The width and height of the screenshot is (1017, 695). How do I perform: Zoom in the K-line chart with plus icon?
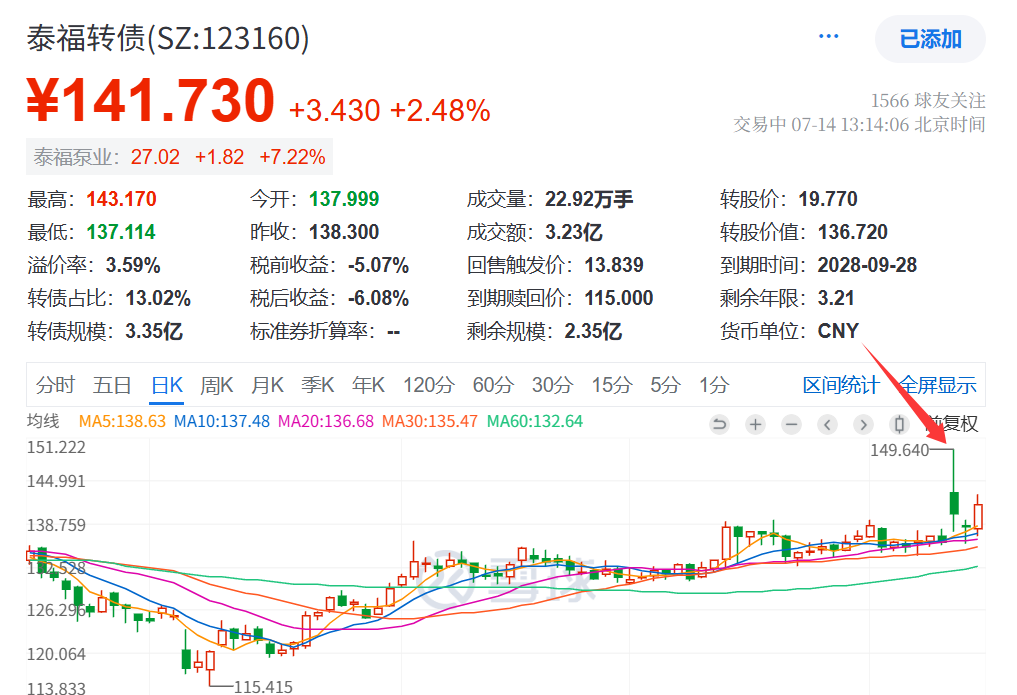point(755,425)
